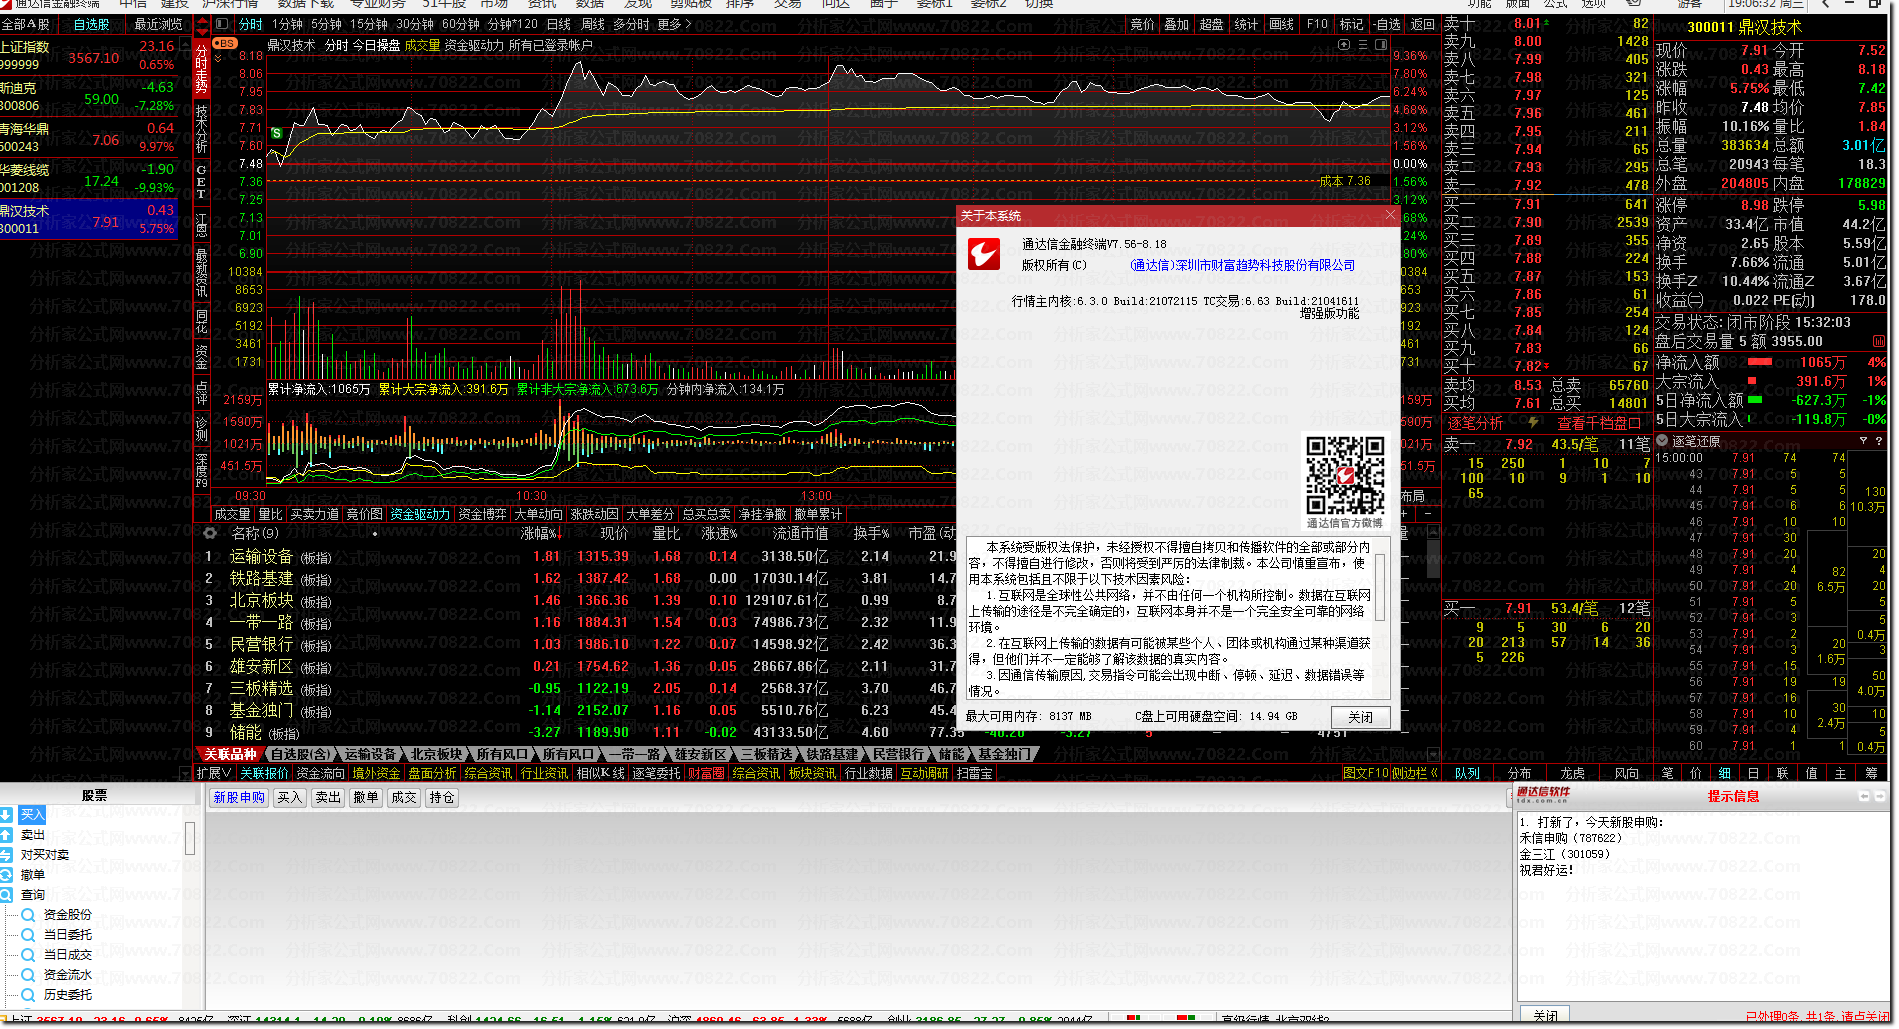Click the 撤单 refresh icon in the trade tree
Image resolution: width=1899 pixels, height=1029 pixels.
pyautogui.click(x=7, y=875)
